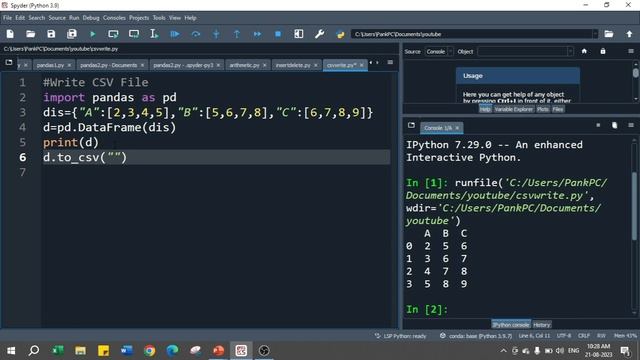Interrupt kernel stop square in console
This screenshot has width=640, height=360.
598,125
